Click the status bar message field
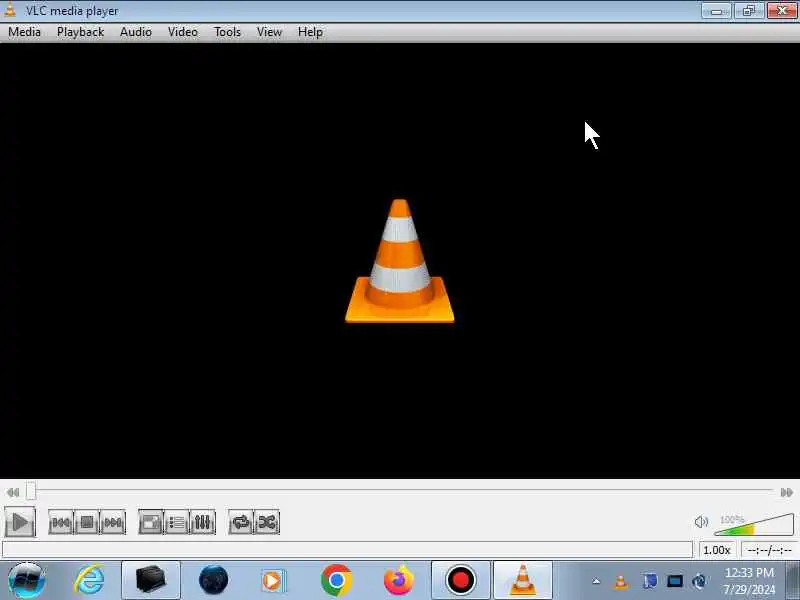The image size is (800, 600). point(347,550)
